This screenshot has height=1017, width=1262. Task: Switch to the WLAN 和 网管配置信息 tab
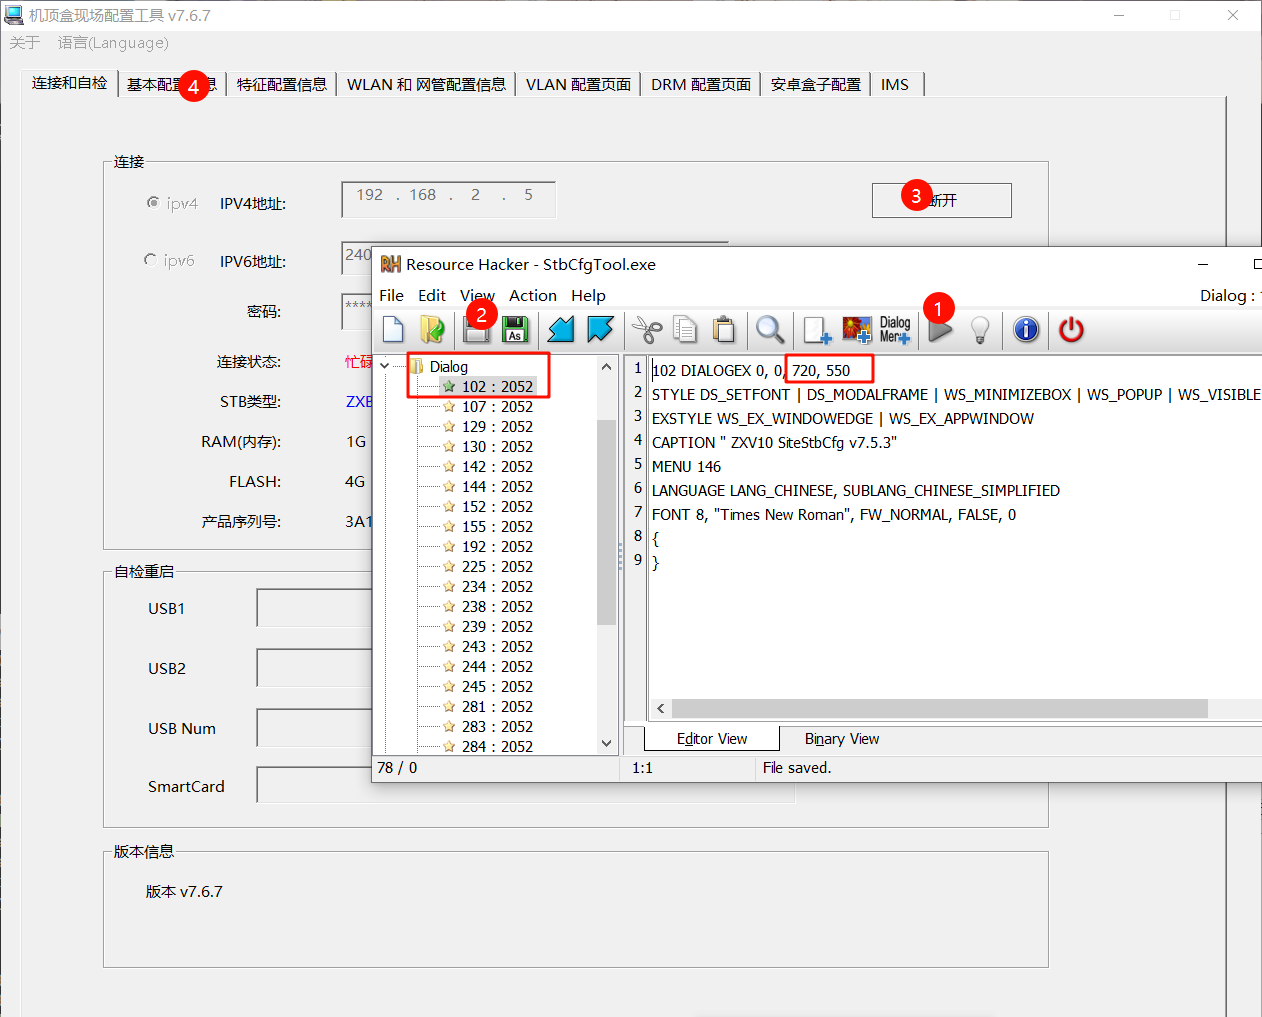426,84
